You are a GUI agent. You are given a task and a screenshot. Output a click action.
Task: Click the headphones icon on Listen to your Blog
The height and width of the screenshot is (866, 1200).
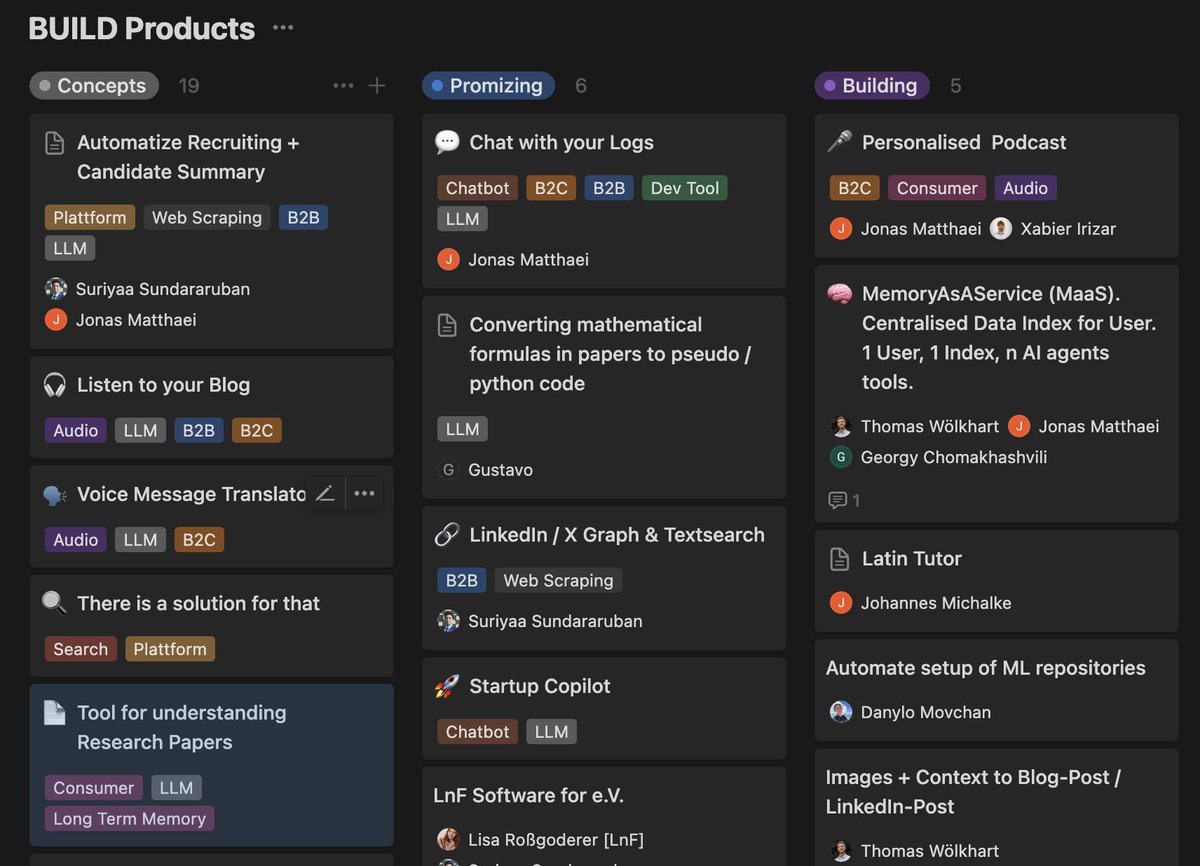(53, 385)
